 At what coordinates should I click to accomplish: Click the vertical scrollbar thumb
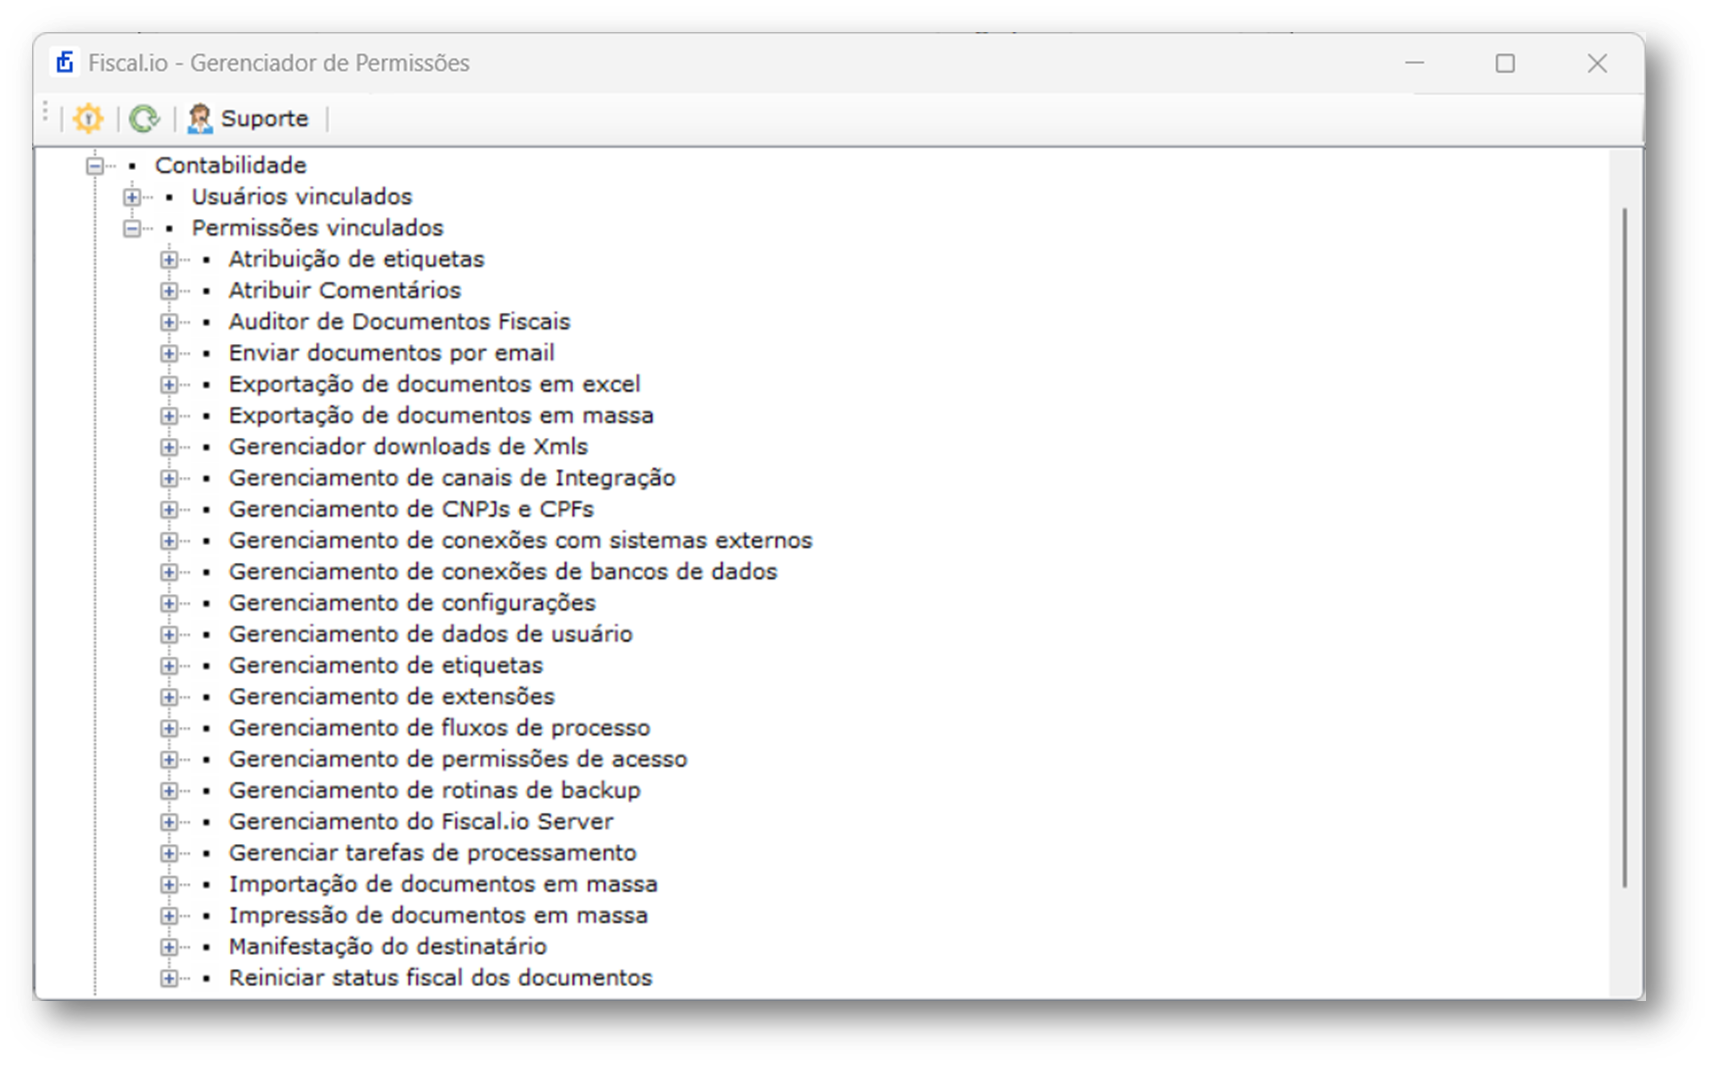pyautogui.click(x=1624, y=547)
